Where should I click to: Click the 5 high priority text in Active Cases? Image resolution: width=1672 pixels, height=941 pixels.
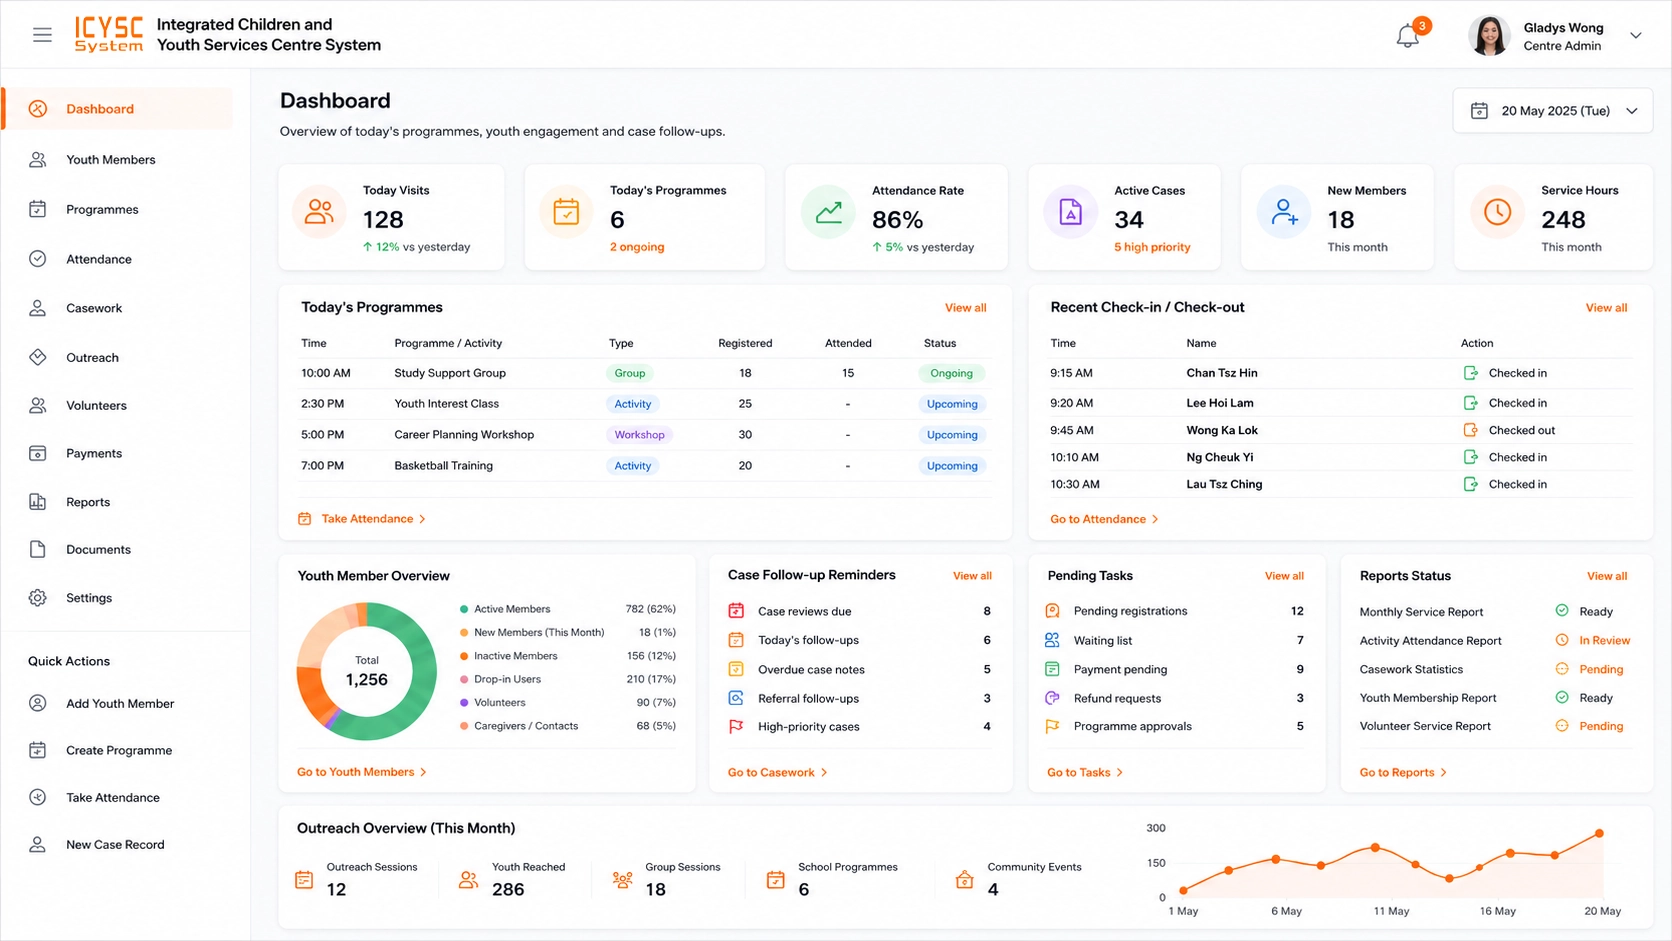1152,247
